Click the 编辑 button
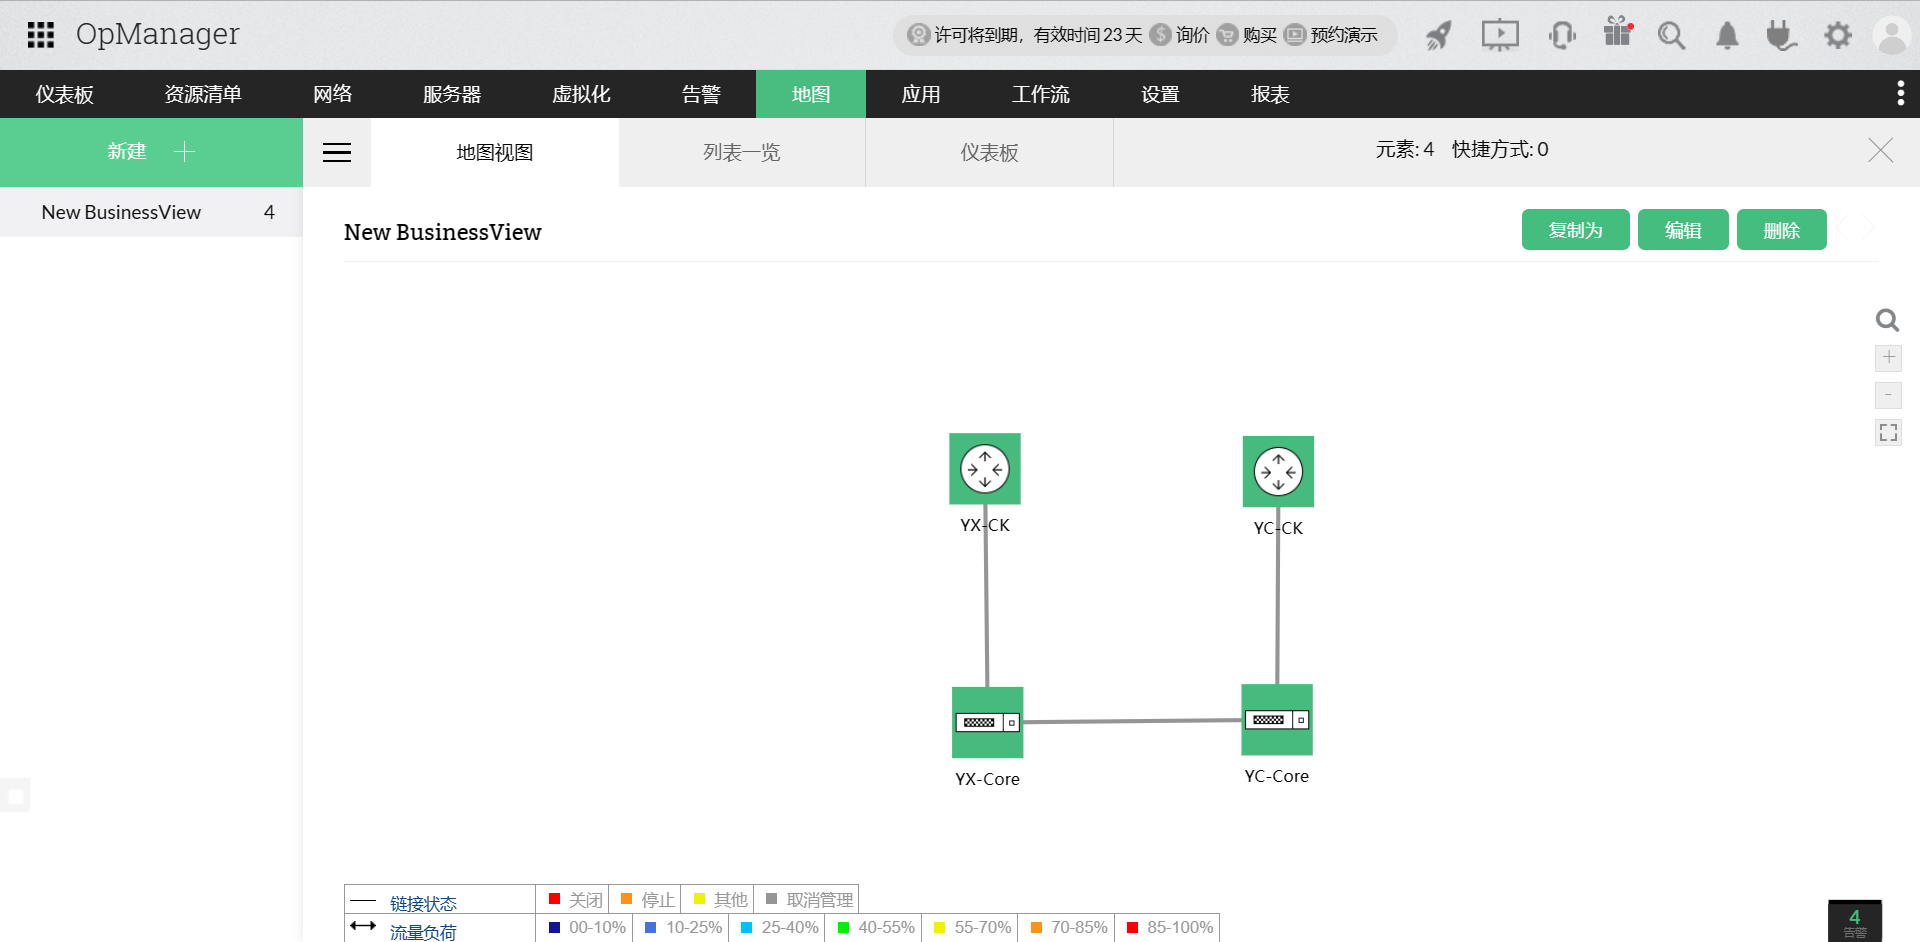 [x=1683, y=230]
